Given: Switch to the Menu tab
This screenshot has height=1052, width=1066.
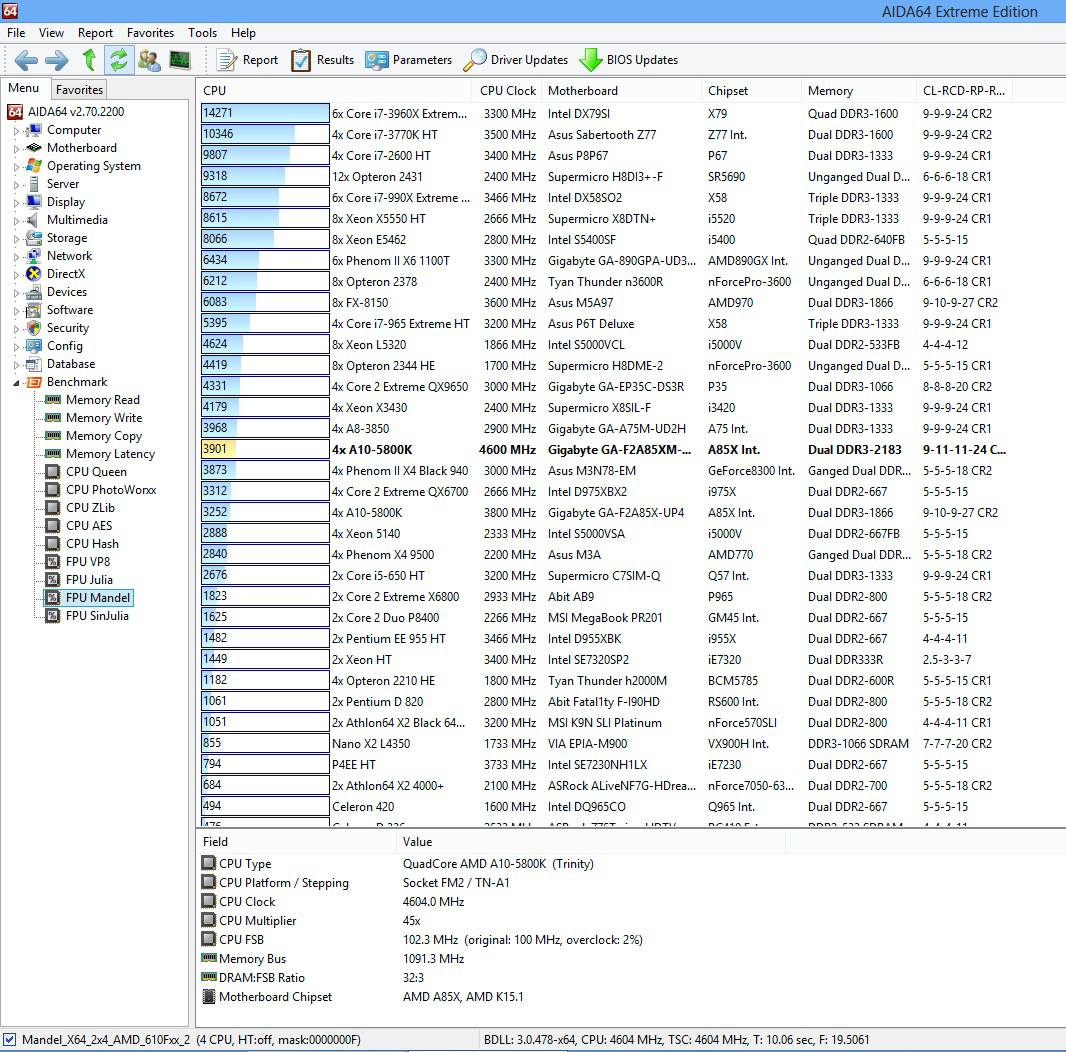Looking at the screenshot, I should coord(24,88).
